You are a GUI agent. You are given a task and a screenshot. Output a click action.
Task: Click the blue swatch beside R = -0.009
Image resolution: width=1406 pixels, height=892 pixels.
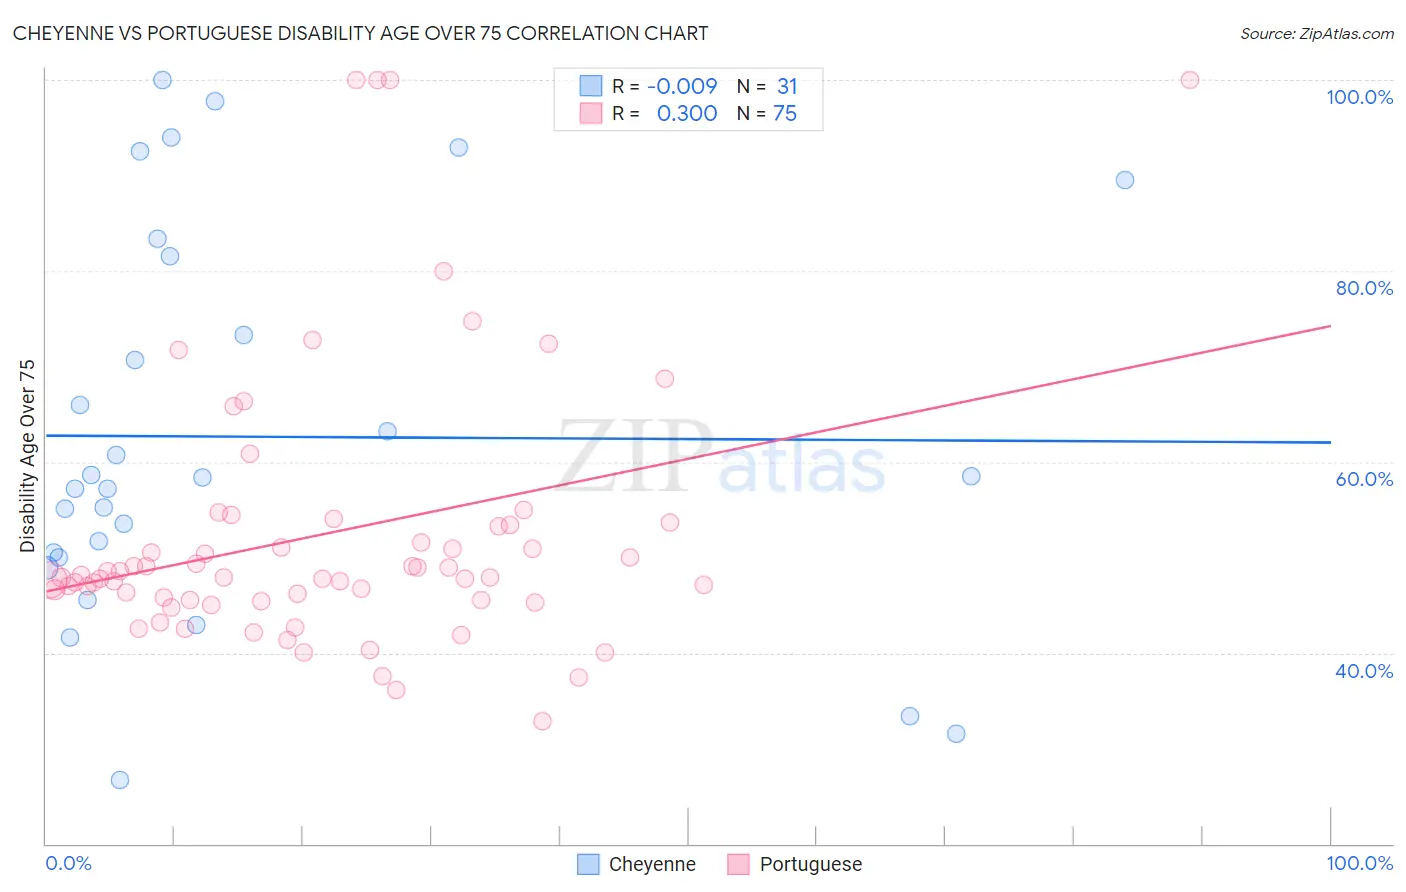coord(591,86)
